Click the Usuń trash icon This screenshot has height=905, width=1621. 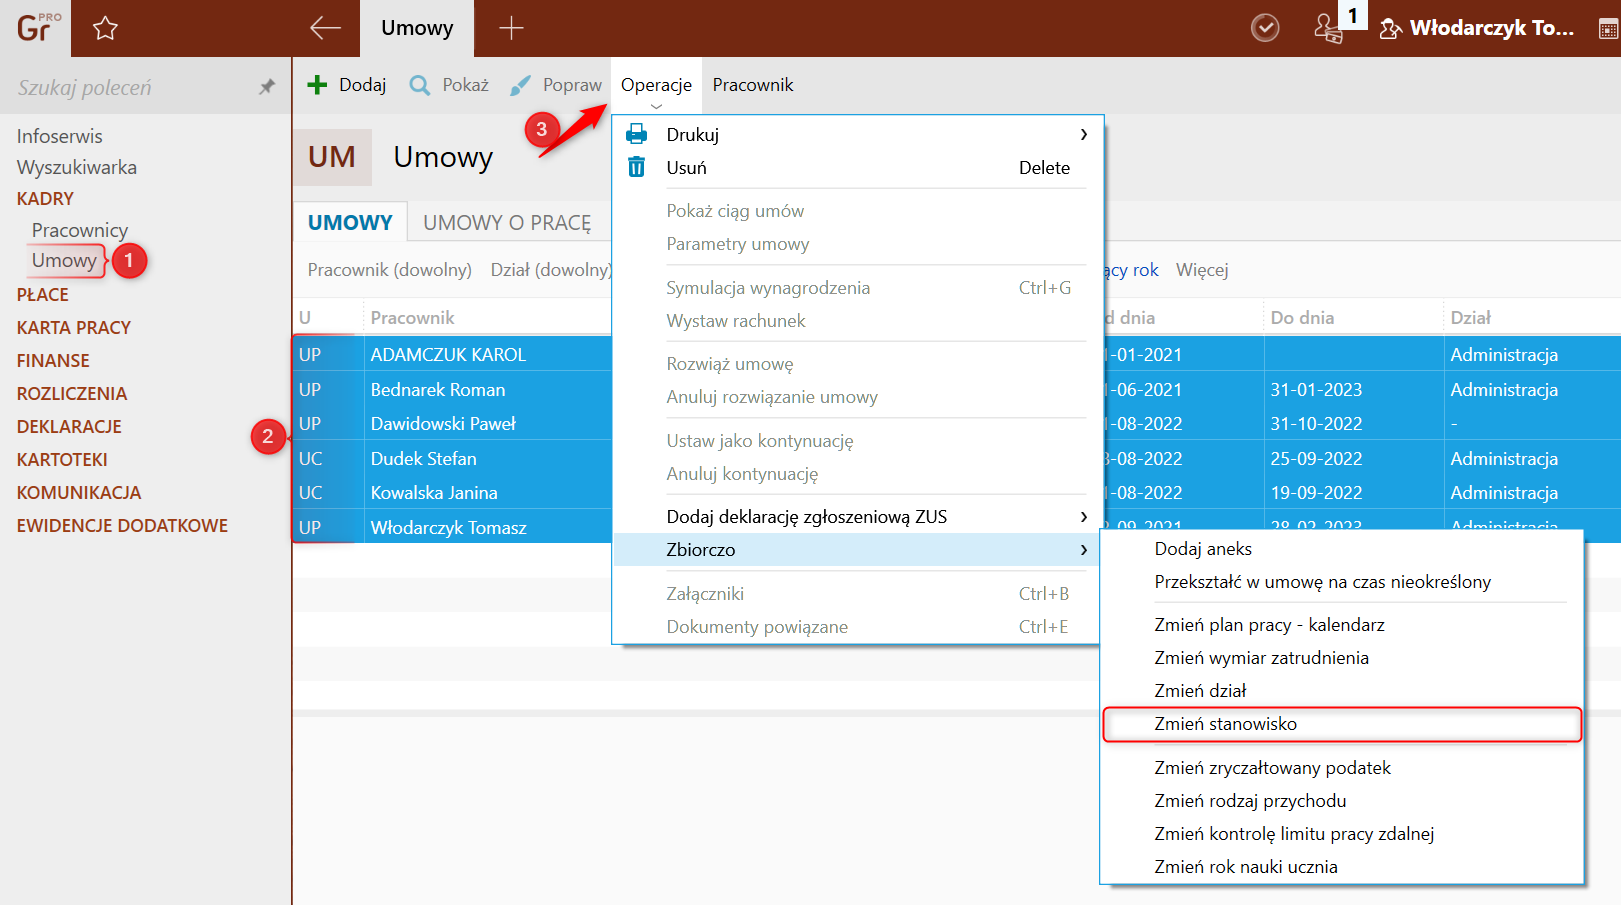pyautogui.click(x=636, y=167)
